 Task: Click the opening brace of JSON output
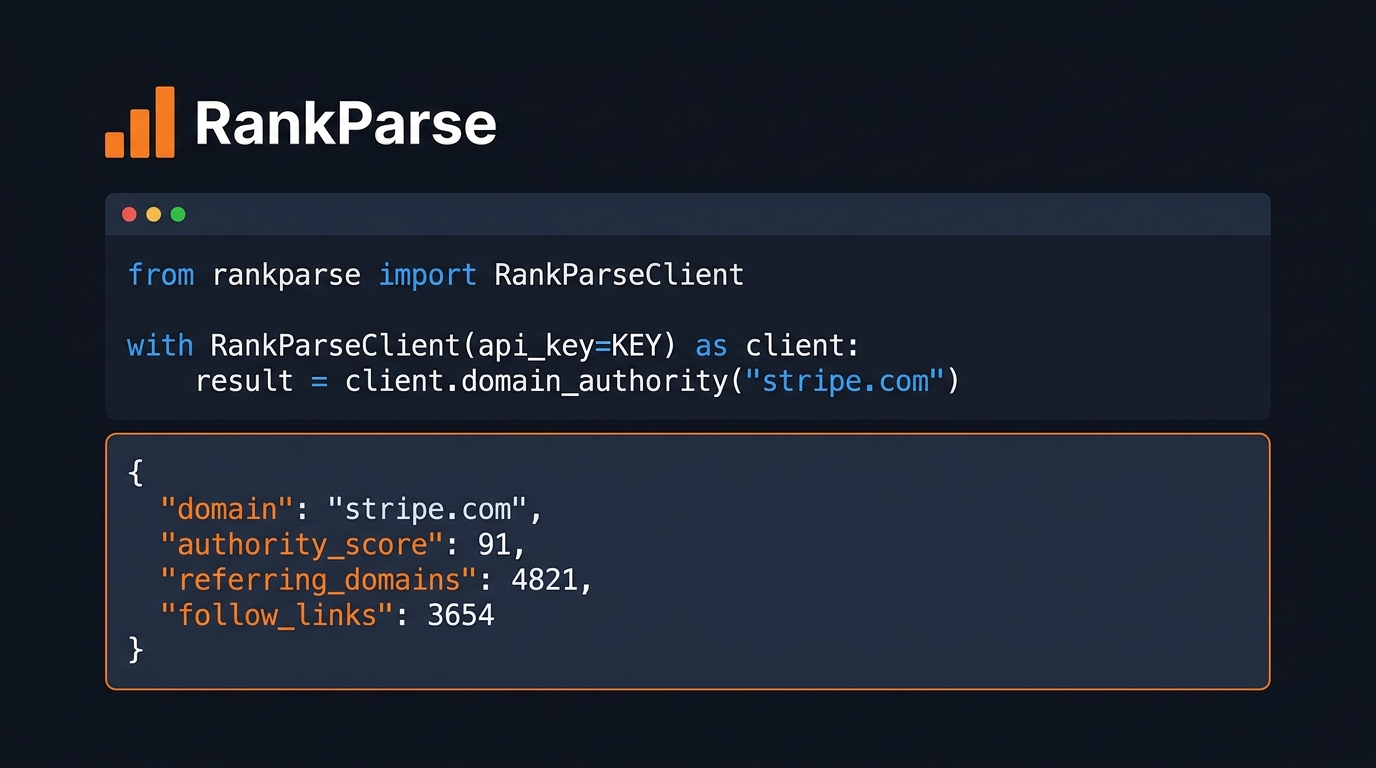click(136, 473)
